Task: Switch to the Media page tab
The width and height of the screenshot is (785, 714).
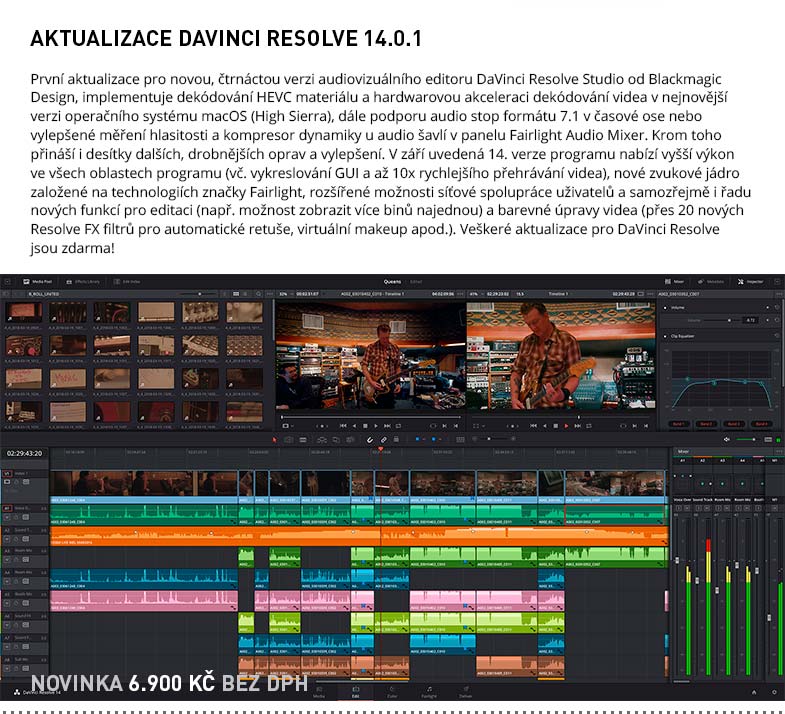Action: pos(319,692)
